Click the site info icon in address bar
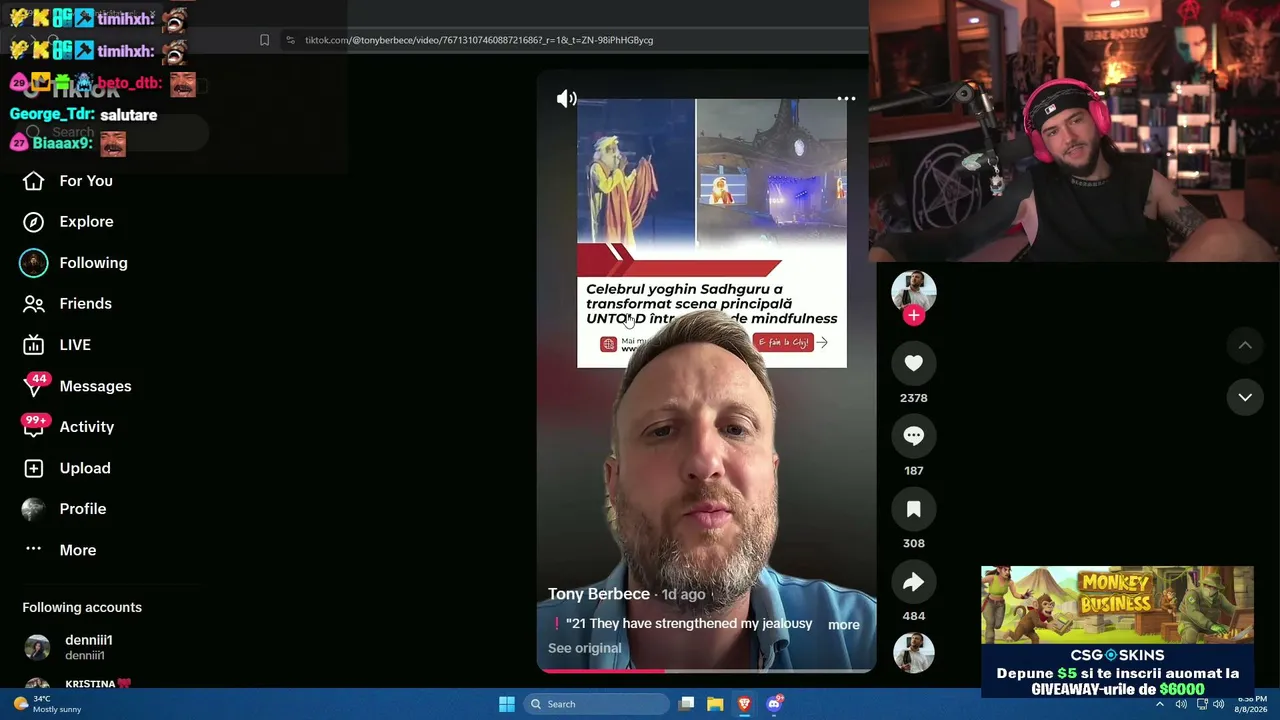The height and width of the screenshot is (720, 1280). pyautogui.click(x=290, y=40)
